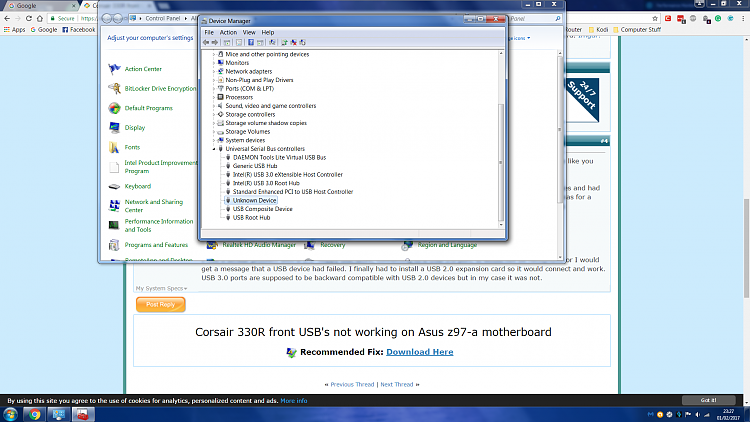The image size is (750, 422).
Task: Click the Recovery icon in Control Panel
Action: pos(309,245)
